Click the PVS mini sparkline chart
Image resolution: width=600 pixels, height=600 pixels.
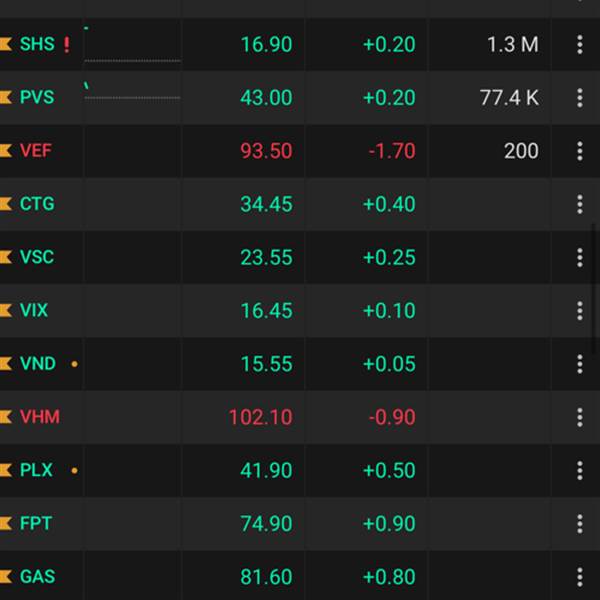tap(132, 94)
